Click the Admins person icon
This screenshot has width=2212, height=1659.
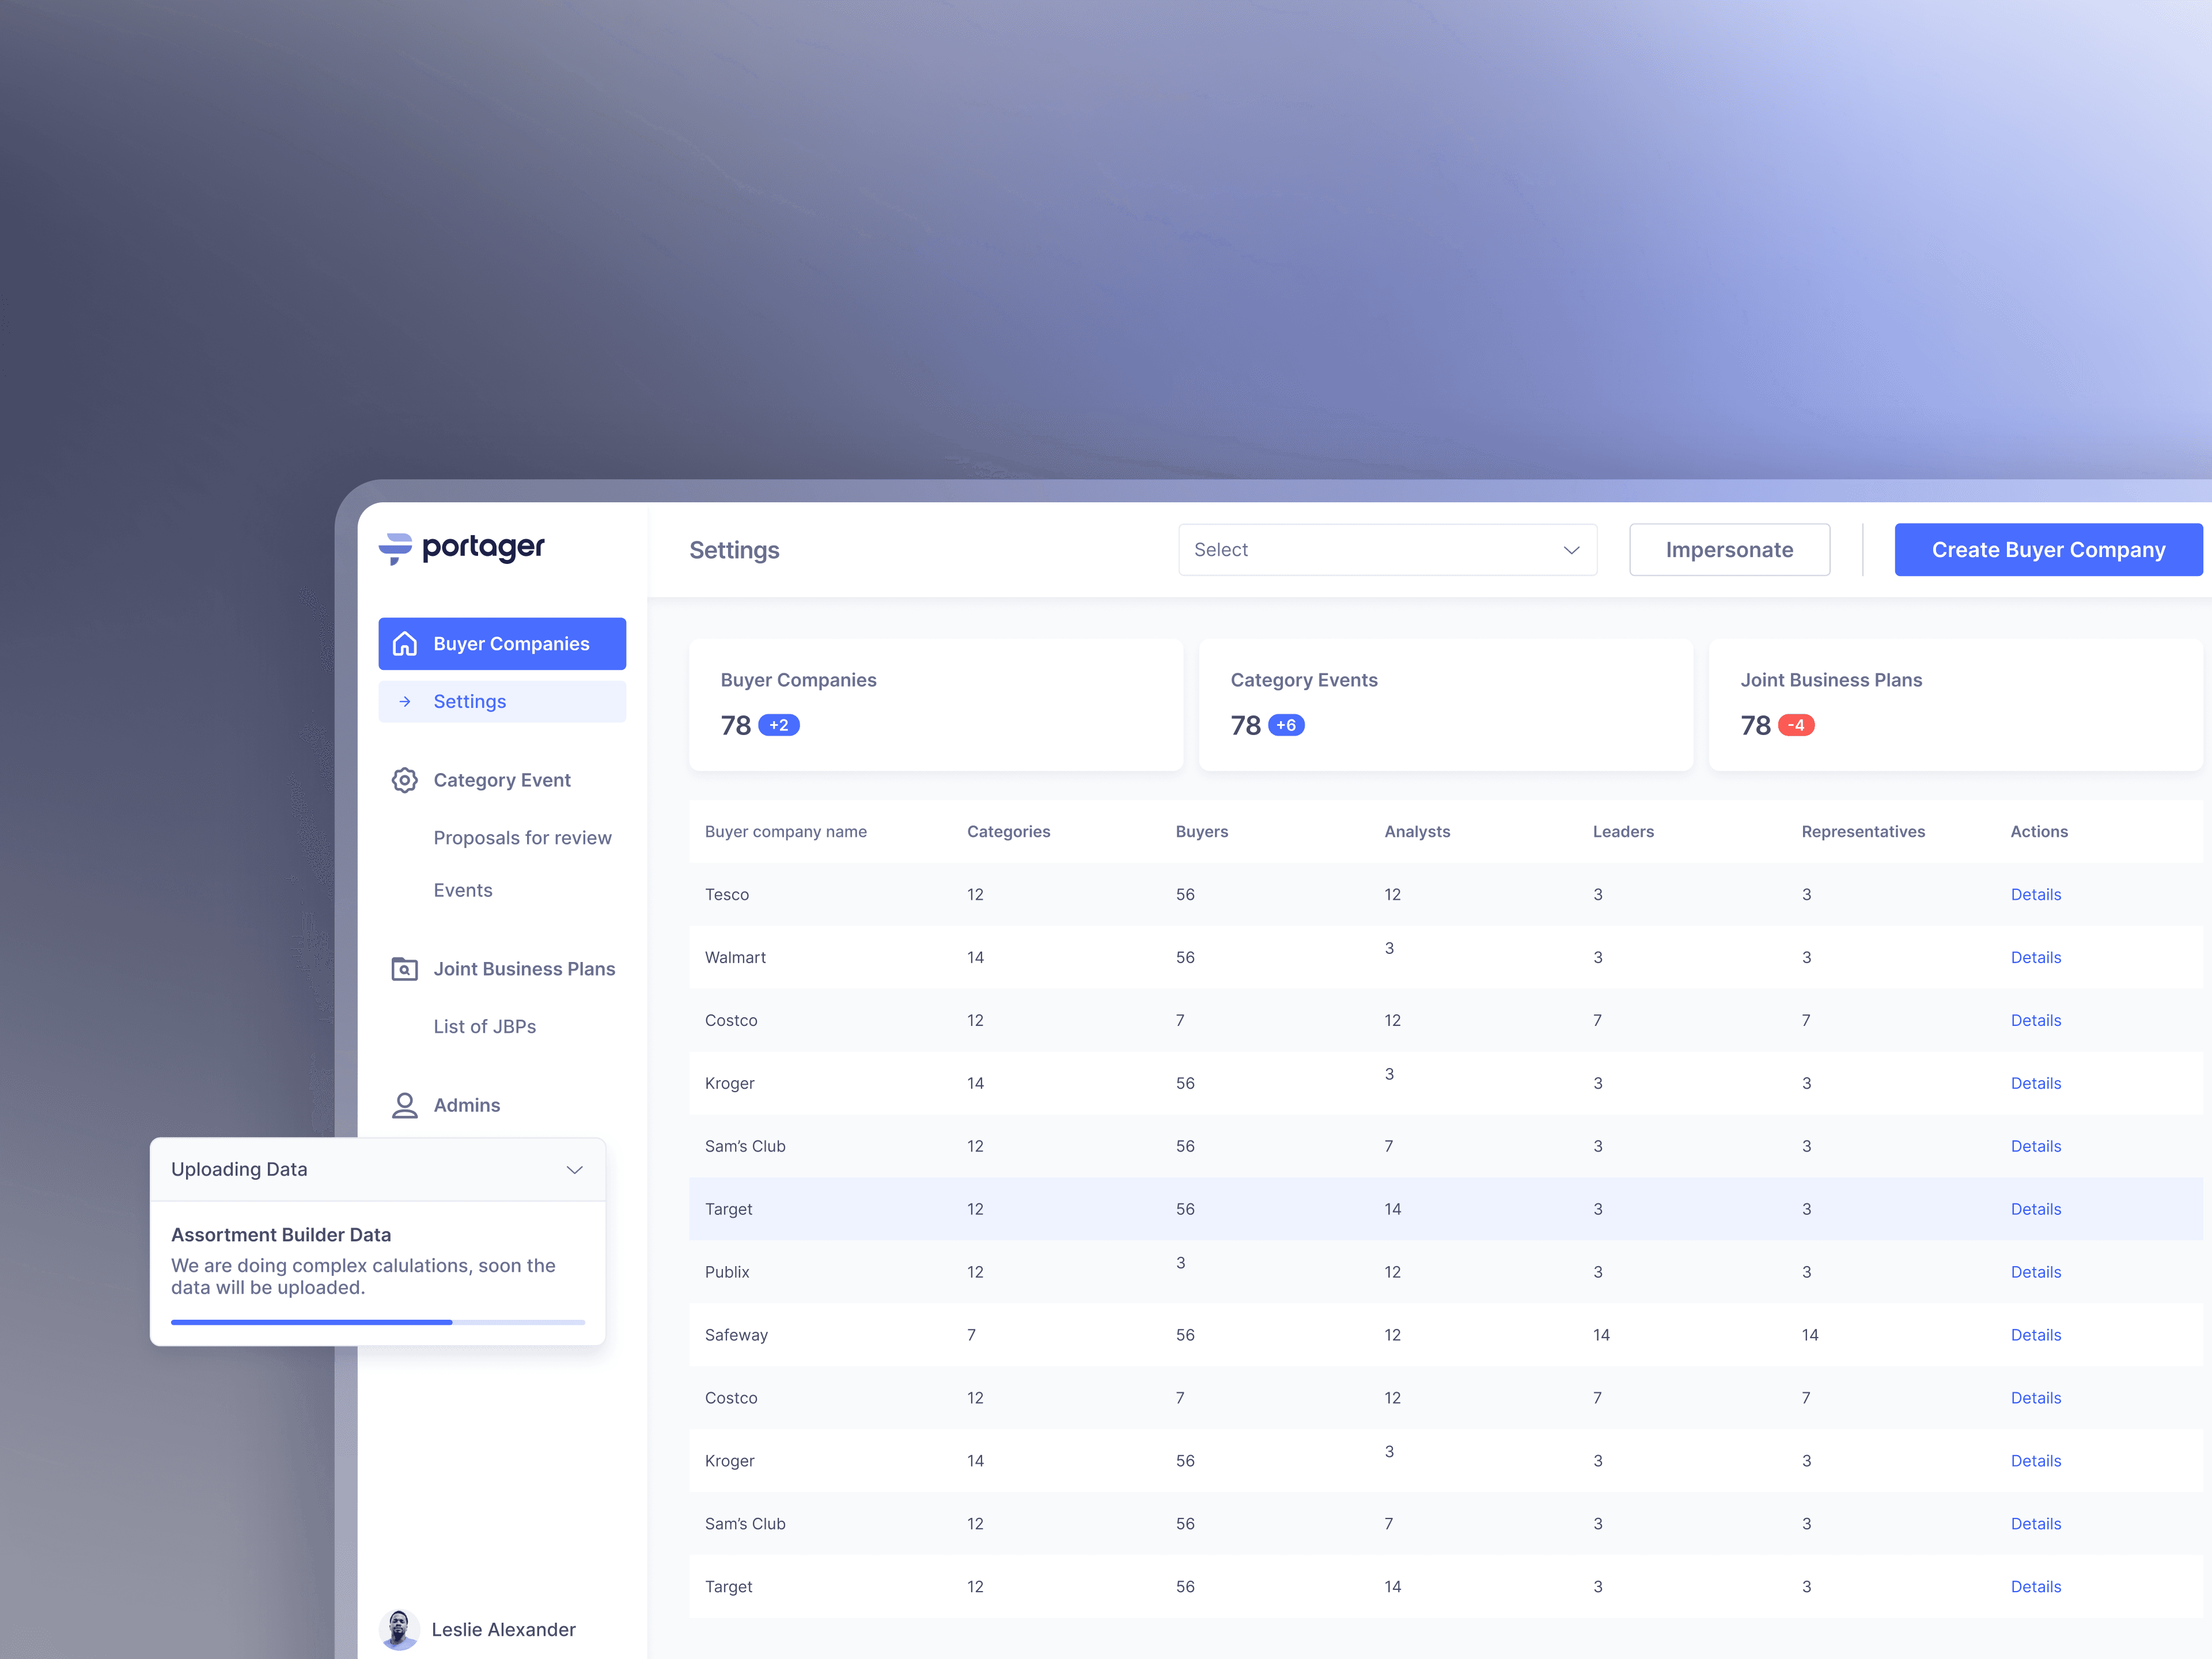tap(405, 1105)
